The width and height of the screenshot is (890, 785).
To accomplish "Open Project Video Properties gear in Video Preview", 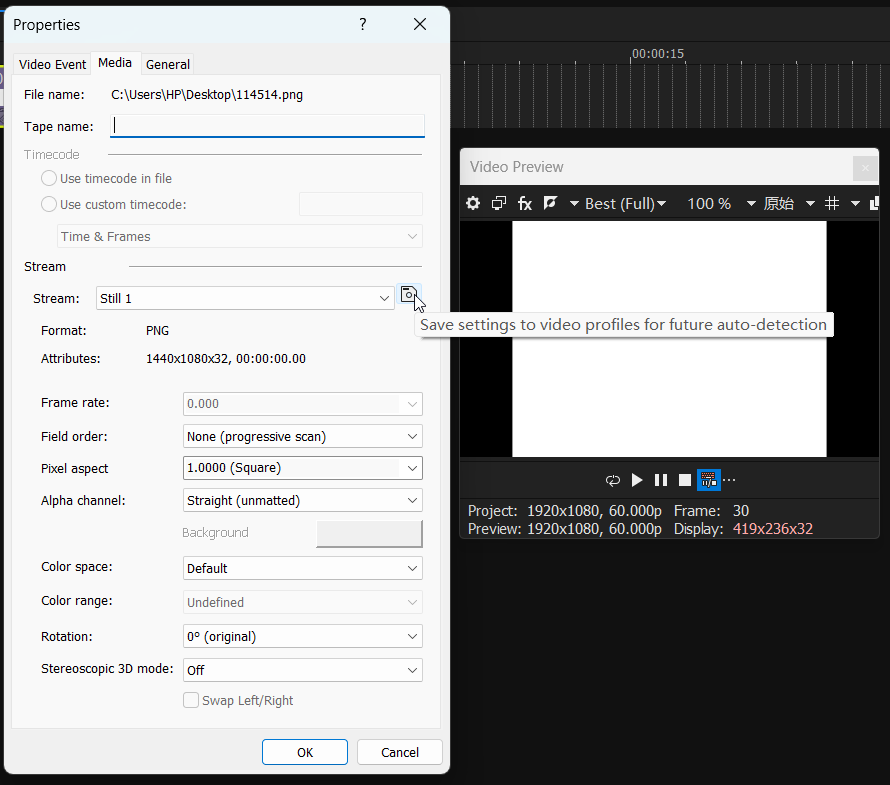I will point(473,203).
